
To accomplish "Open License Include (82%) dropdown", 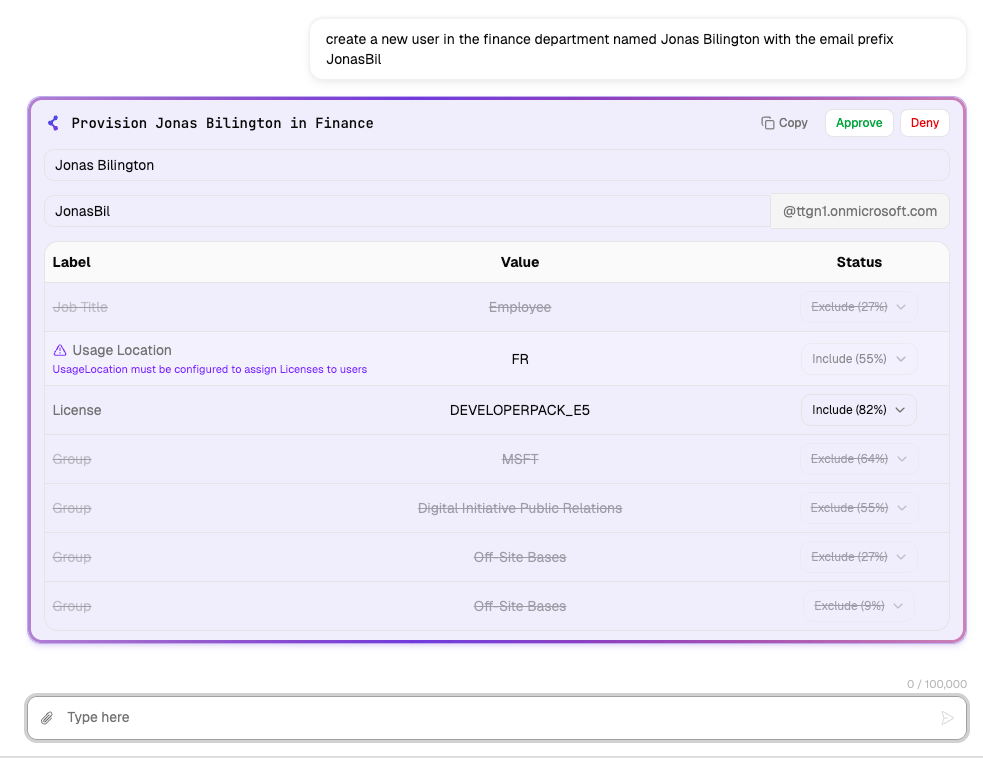I will pyautogui.click(x=858, y=409).
